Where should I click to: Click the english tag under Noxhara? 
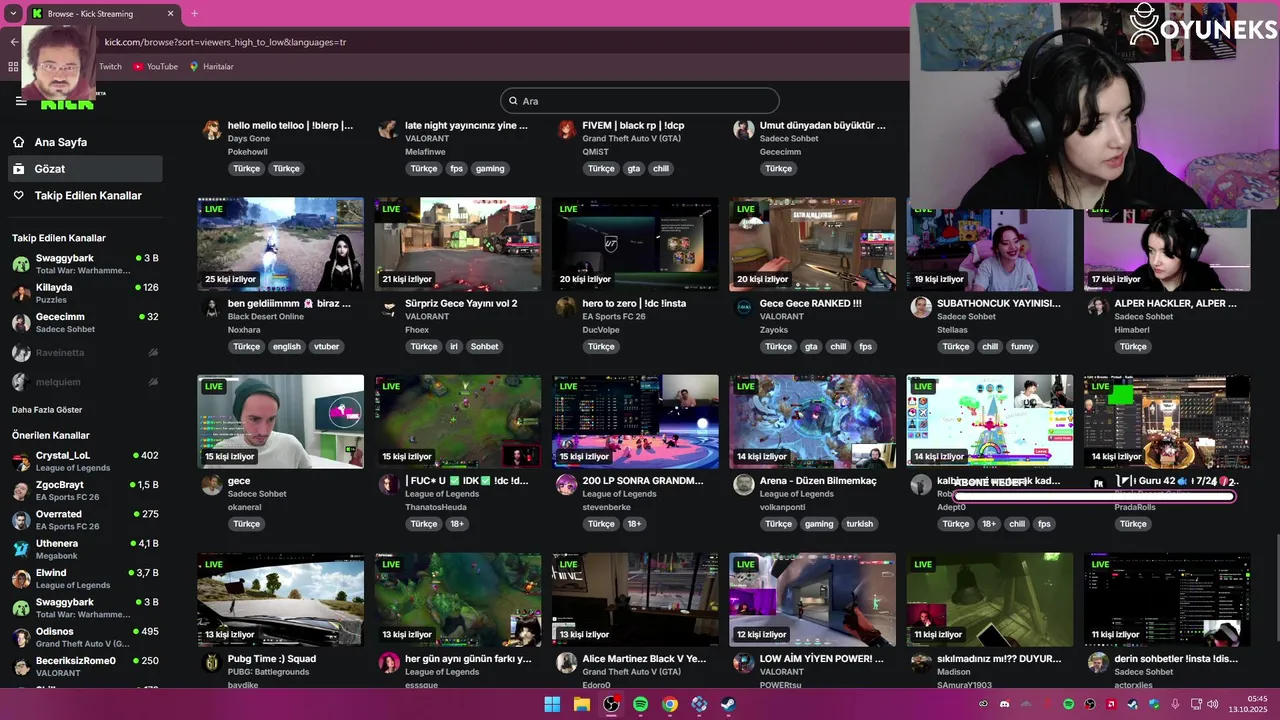click(286, 346)
